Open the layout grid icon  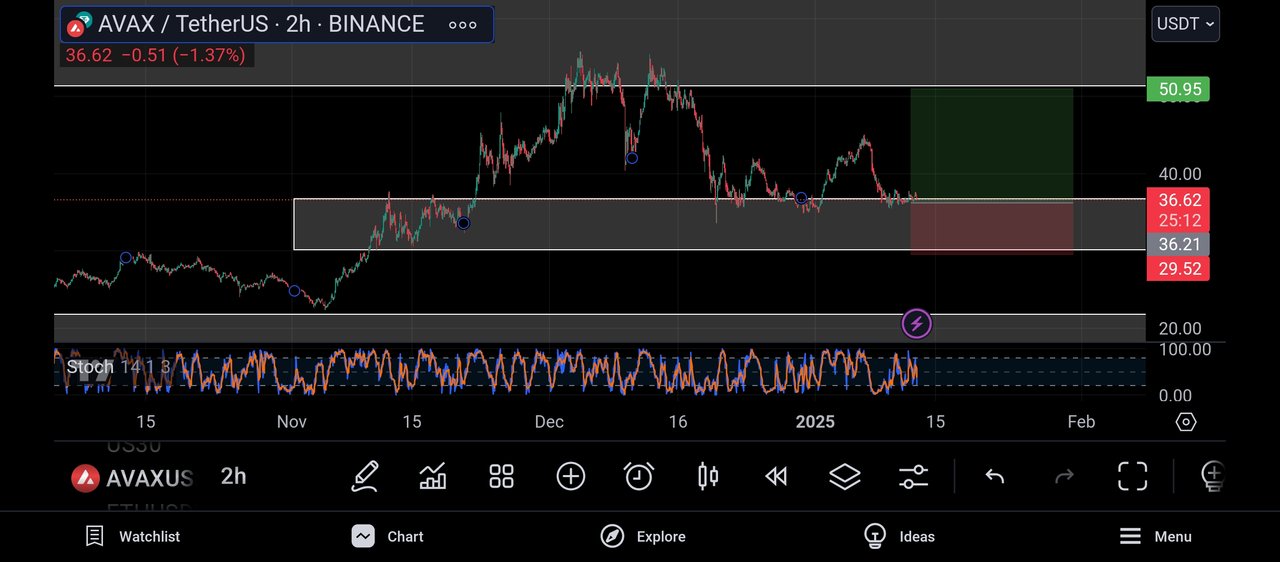[501, 477]
